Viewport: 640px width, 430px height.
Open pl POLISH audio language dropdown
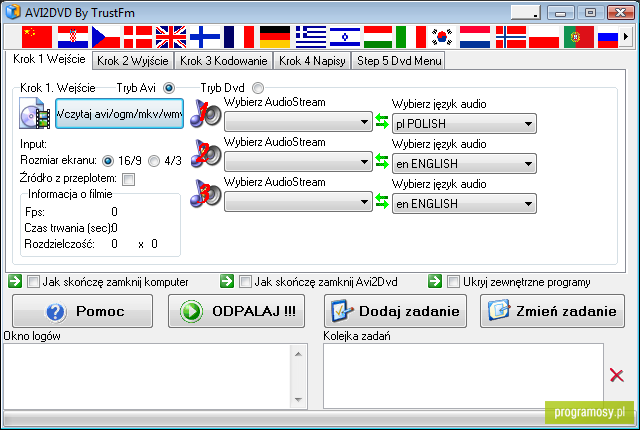pyautogui.click(x=464, y=124)
